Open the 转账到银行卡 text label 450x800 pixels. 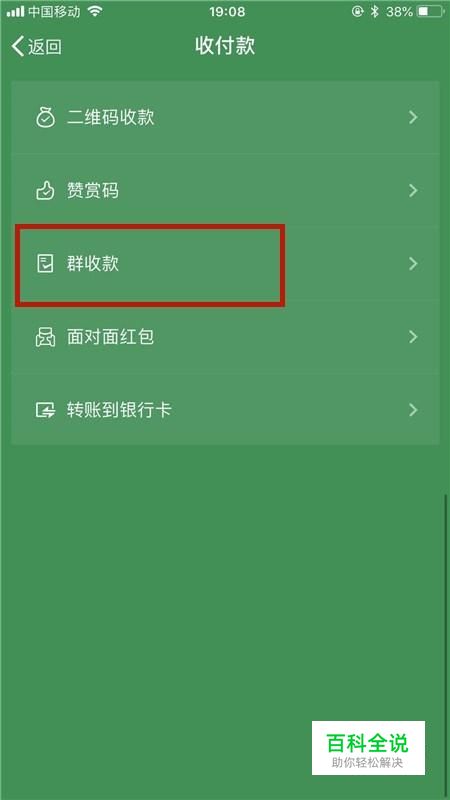pos(119,410)
